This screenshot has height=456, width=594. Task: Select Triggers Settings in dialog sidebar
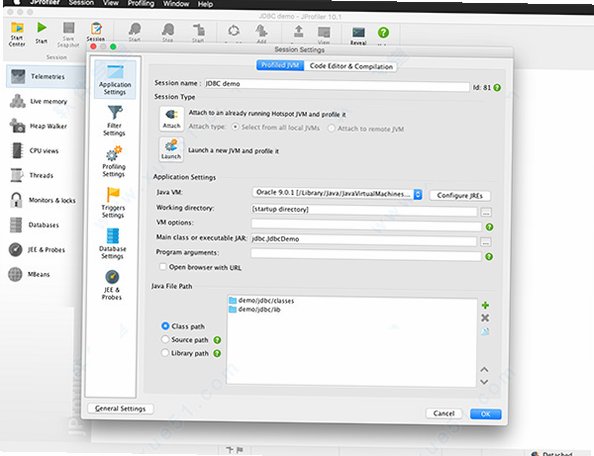point(113,203)
